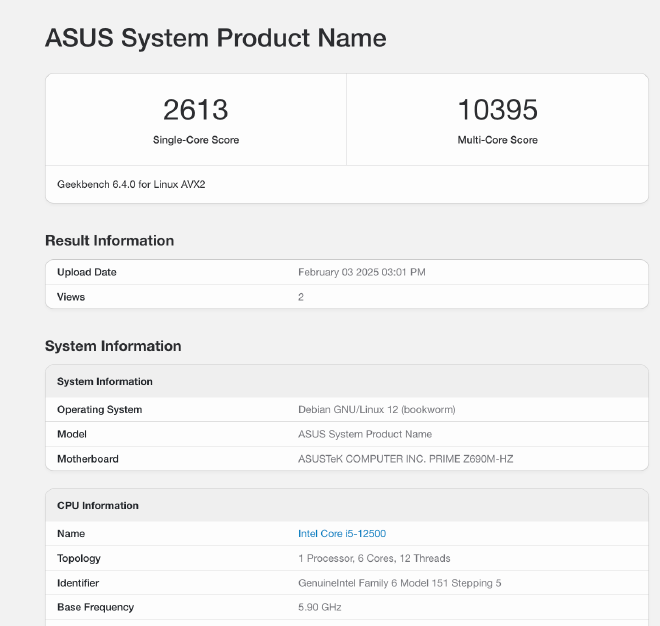This screenshot has width=660, height=626.
Task: Click the ASUS System Product Name heading
Action: (216, 38)
